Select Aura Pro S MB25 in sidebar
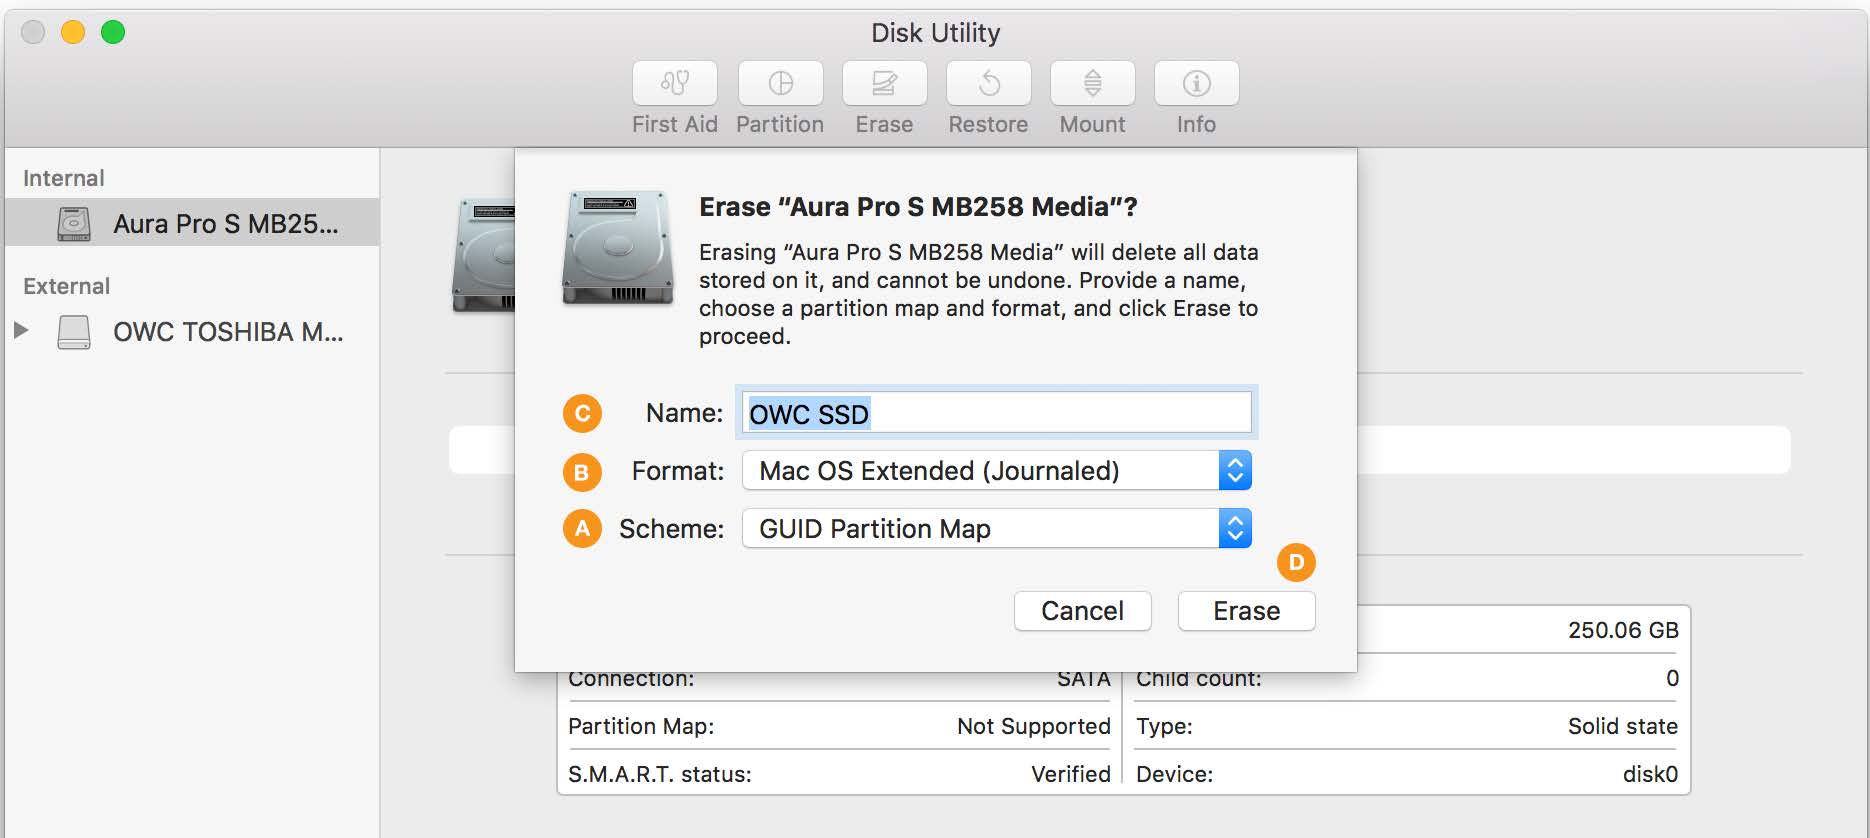This screenshot has height=838, width=1870. (x=225, y=224)
